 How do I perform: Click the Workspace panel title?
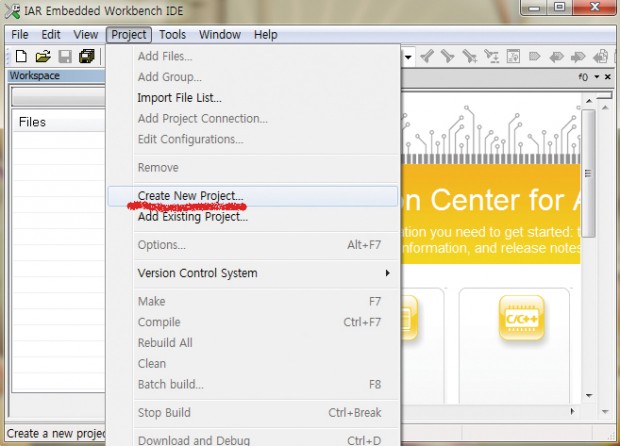tap(34, 76)
